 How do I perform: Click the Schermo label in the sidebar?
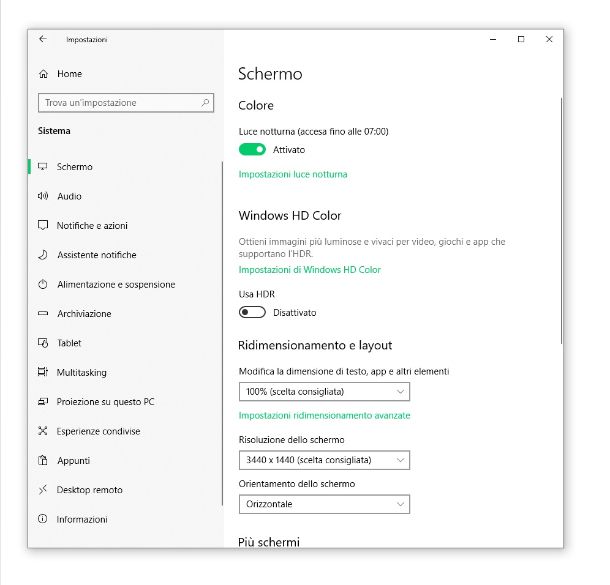click(74, 167)
